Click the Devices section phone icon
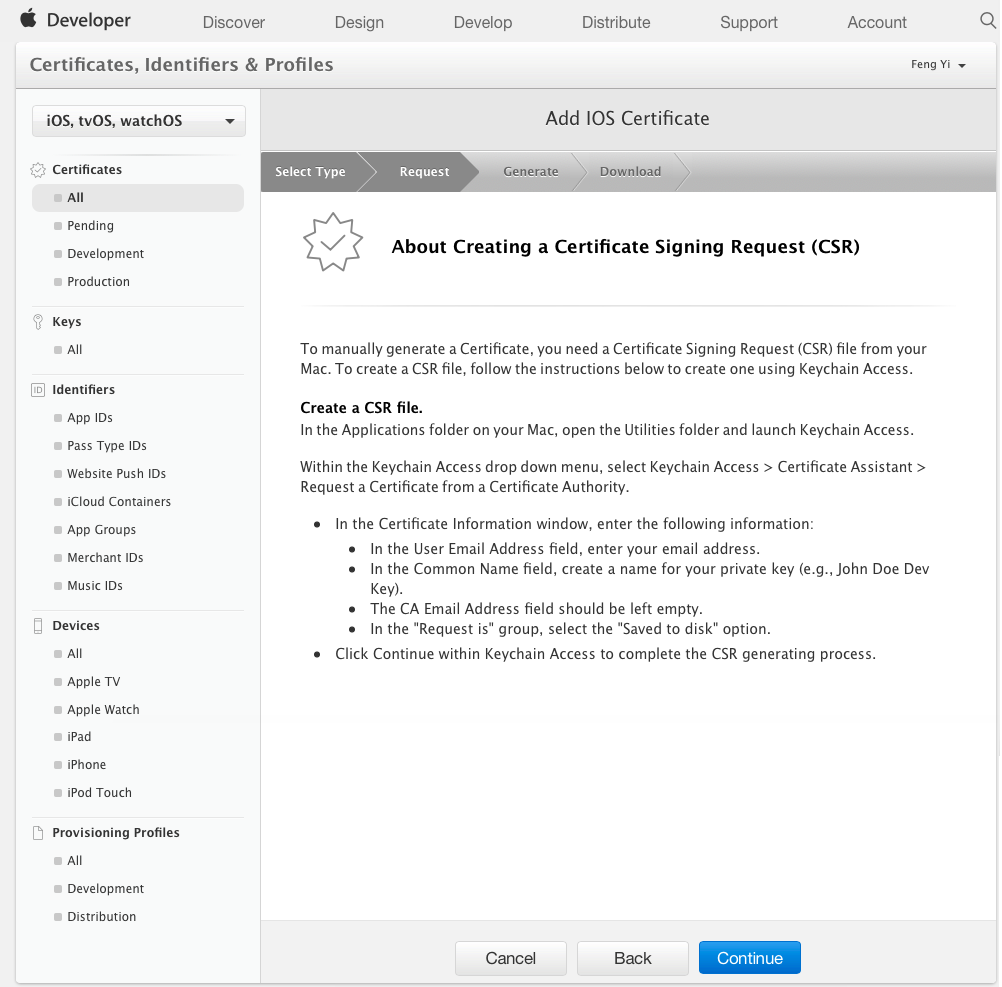 [38, 626]
